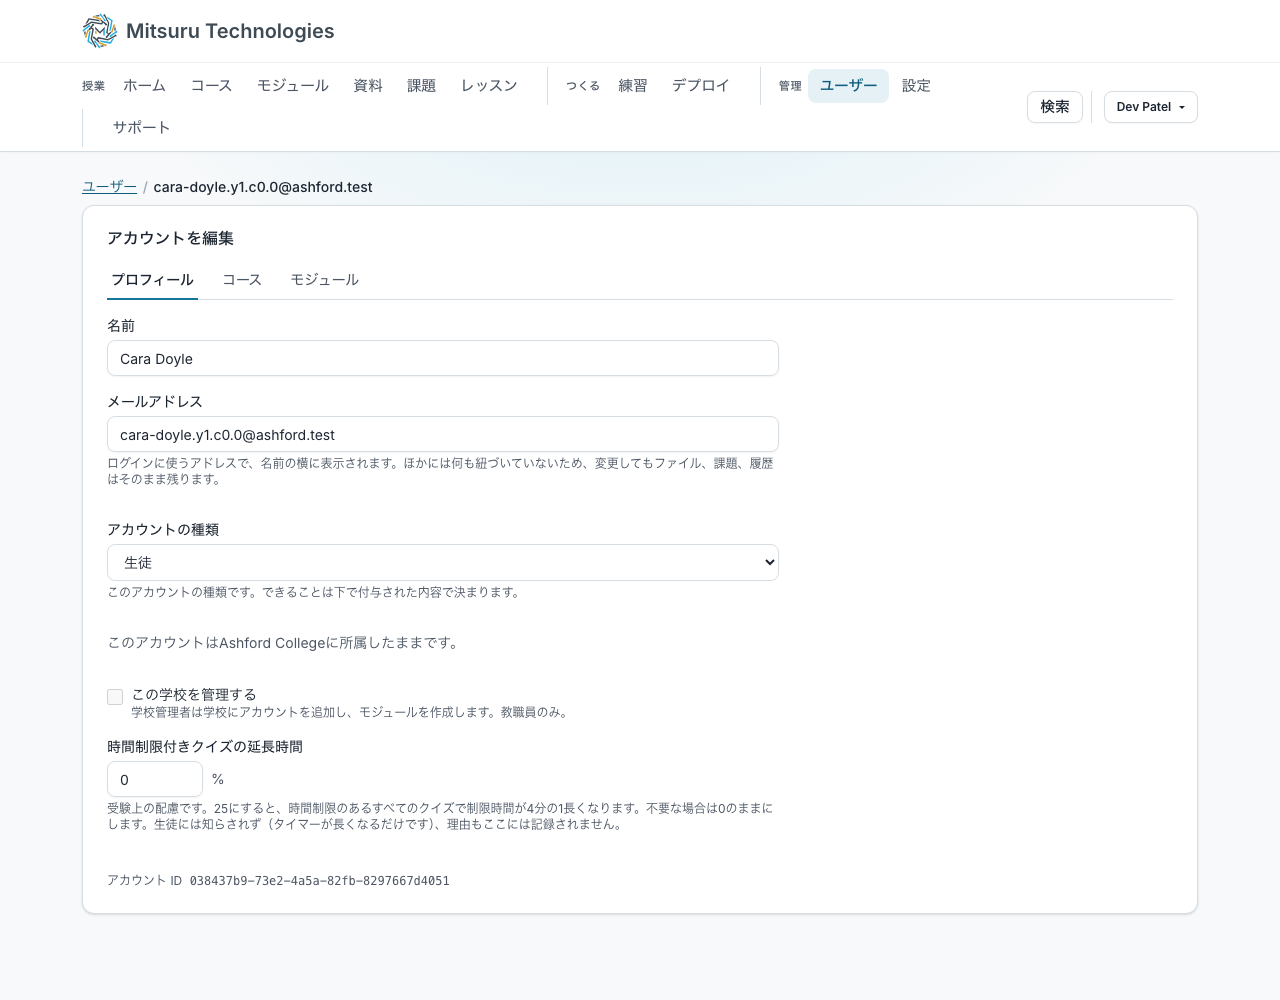This screenshot has width=1280, height=1000.
Task: Click the アカウントを編集 heading
Action: 170,238
